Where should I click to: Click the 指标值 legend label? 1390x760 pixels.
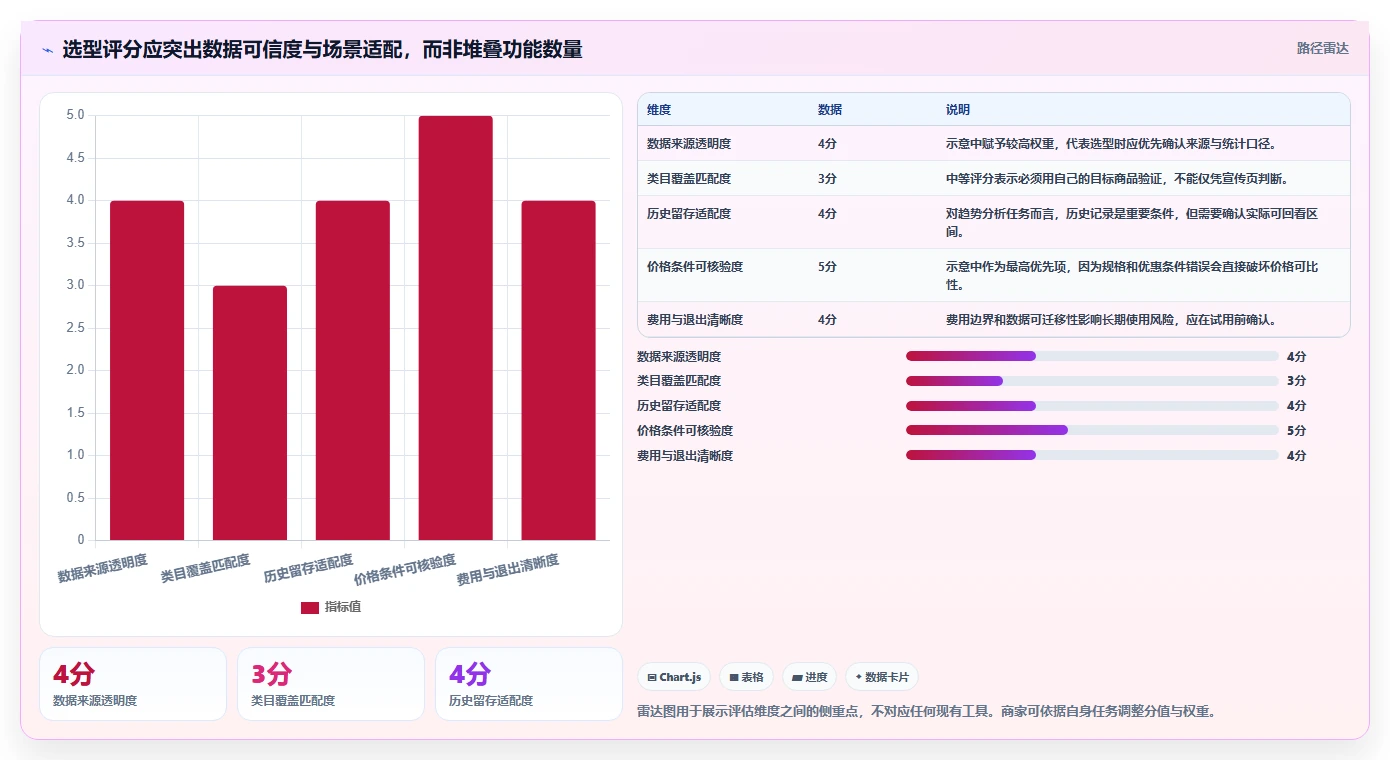343,607
